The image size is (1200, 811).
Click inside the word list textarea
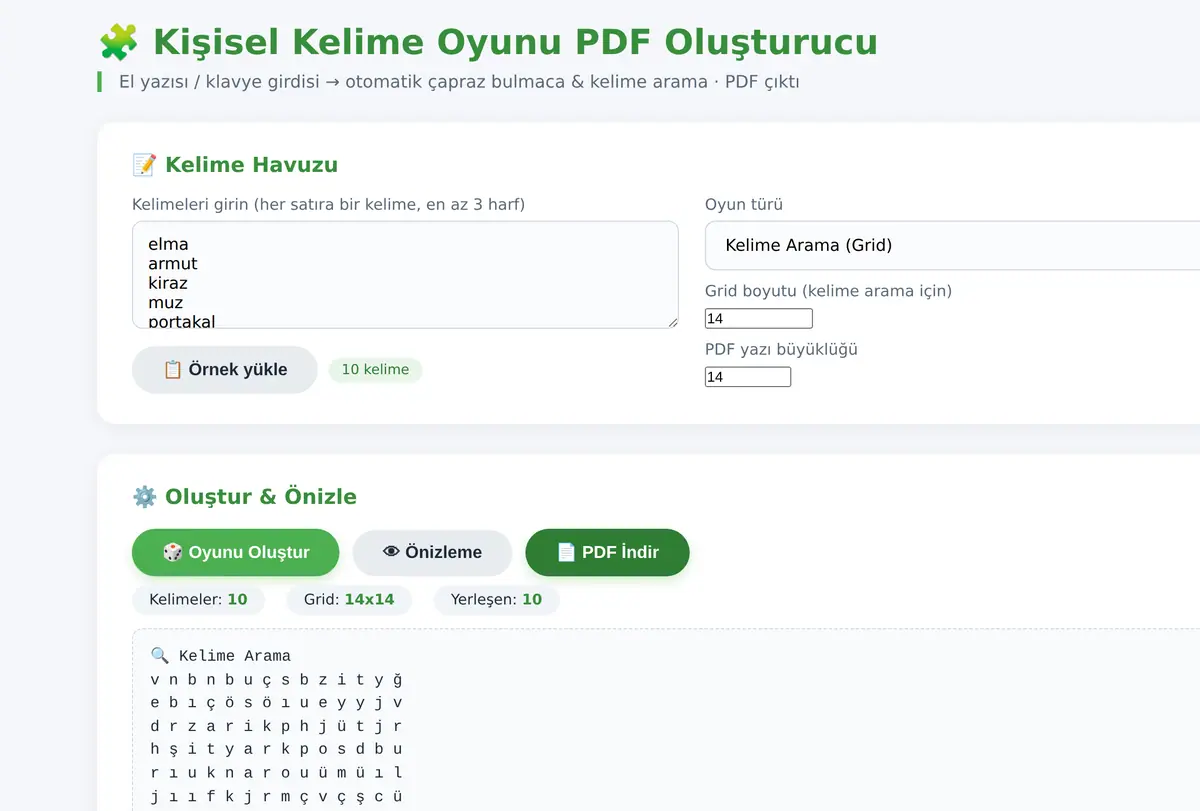[x=405, y=275]
